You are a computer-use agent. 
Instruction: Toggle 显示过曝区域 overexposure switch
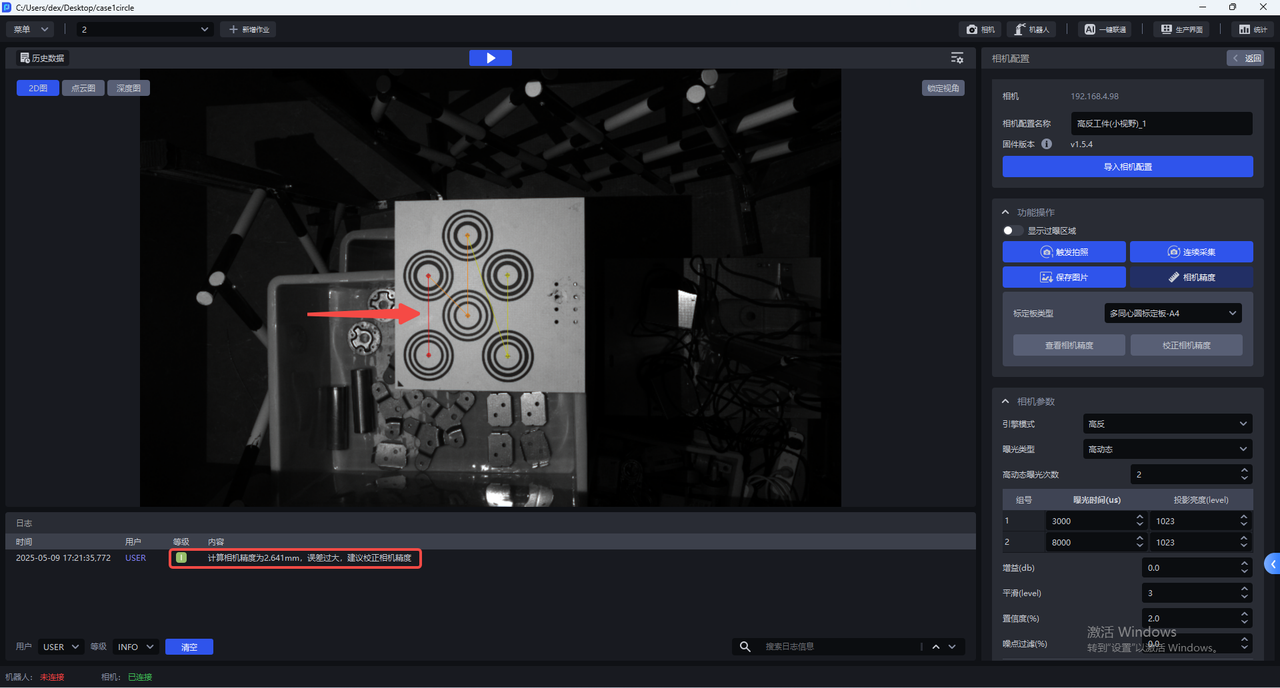(1010, 231)
